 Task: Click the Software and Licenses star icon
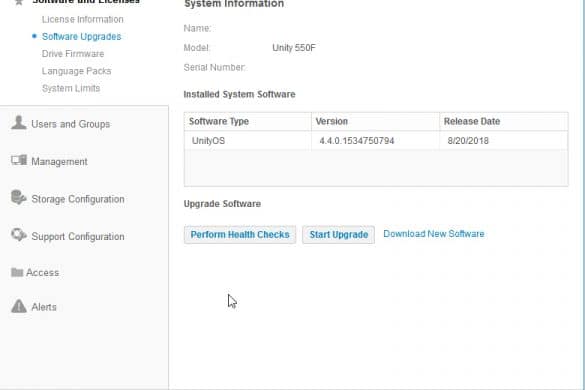19,2
